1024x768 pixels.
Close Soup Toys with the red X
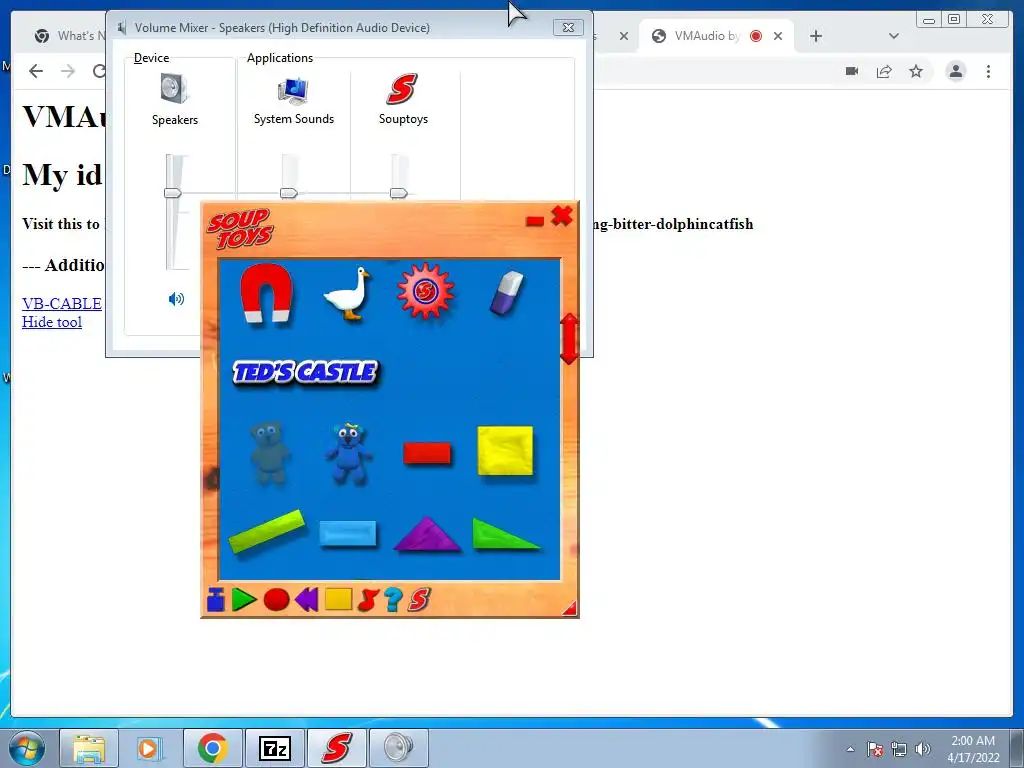coord(562,216)
